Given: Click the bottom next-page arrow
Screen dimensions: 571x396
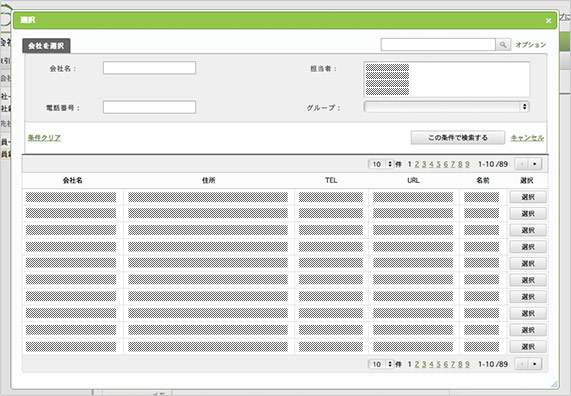Looking at the screenshot, I should point(535,364).
